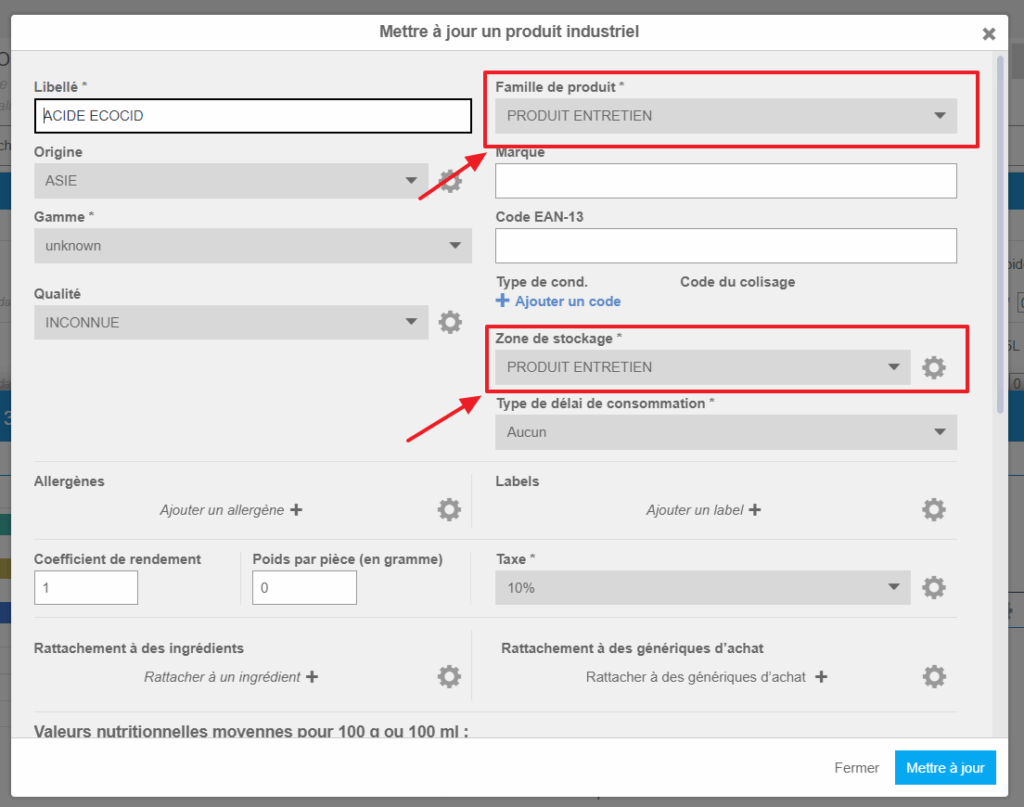
Task: Open gear for génériques d'achat section
Action: click(x=933, y=677)
